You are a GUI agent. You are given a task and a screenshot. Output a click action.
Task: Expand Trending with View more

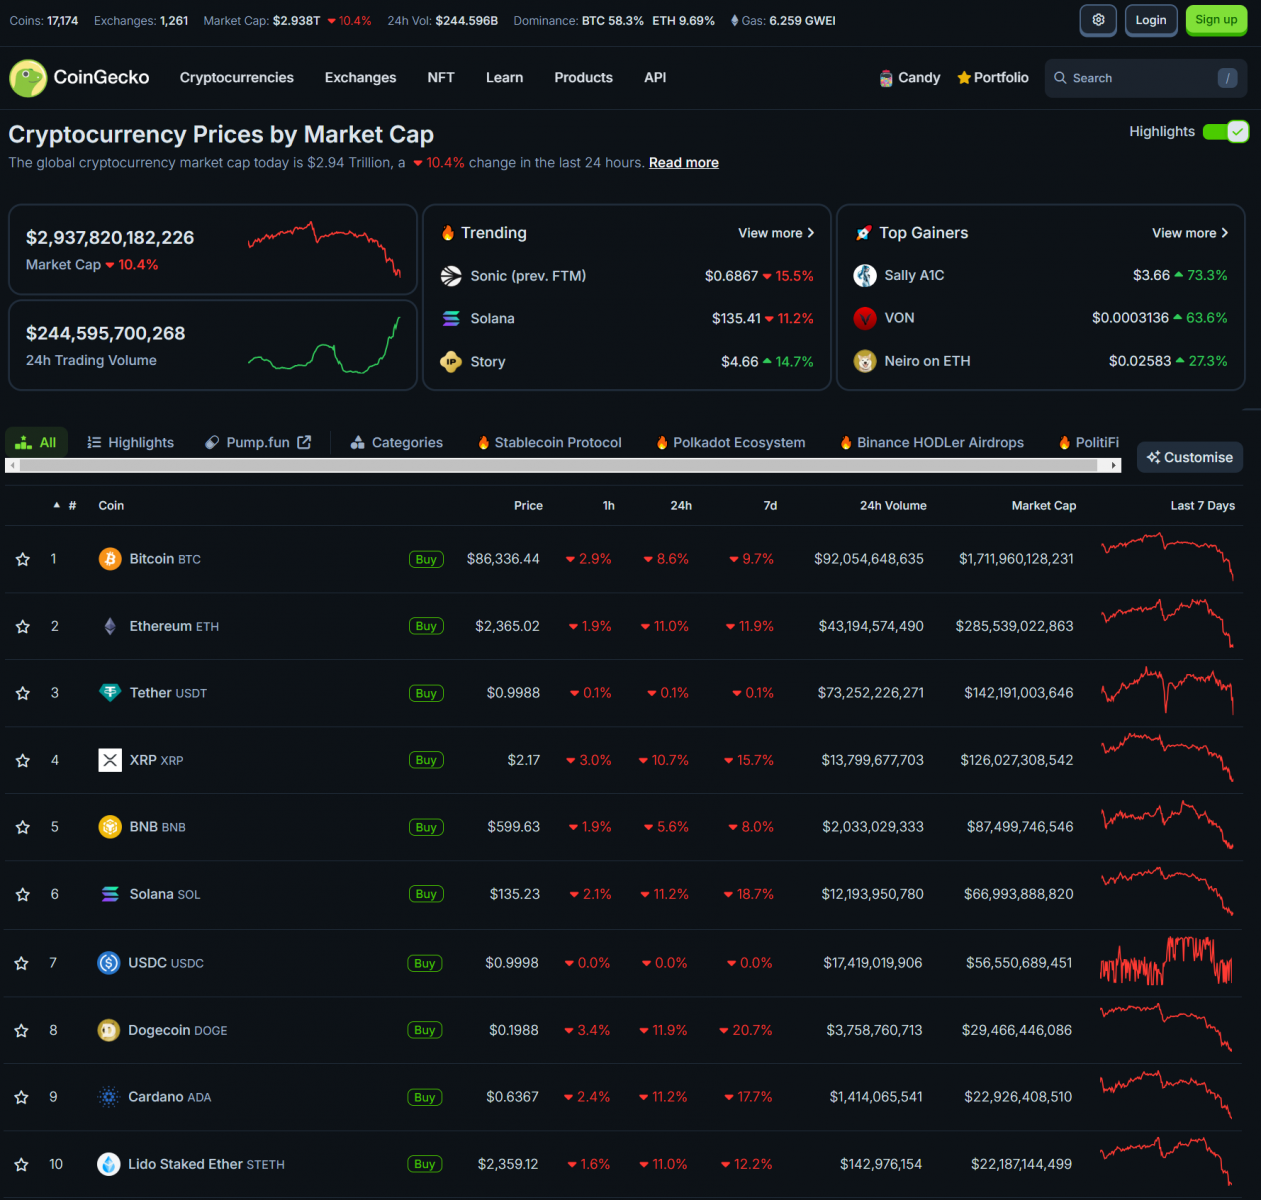(x=776, y=233)
